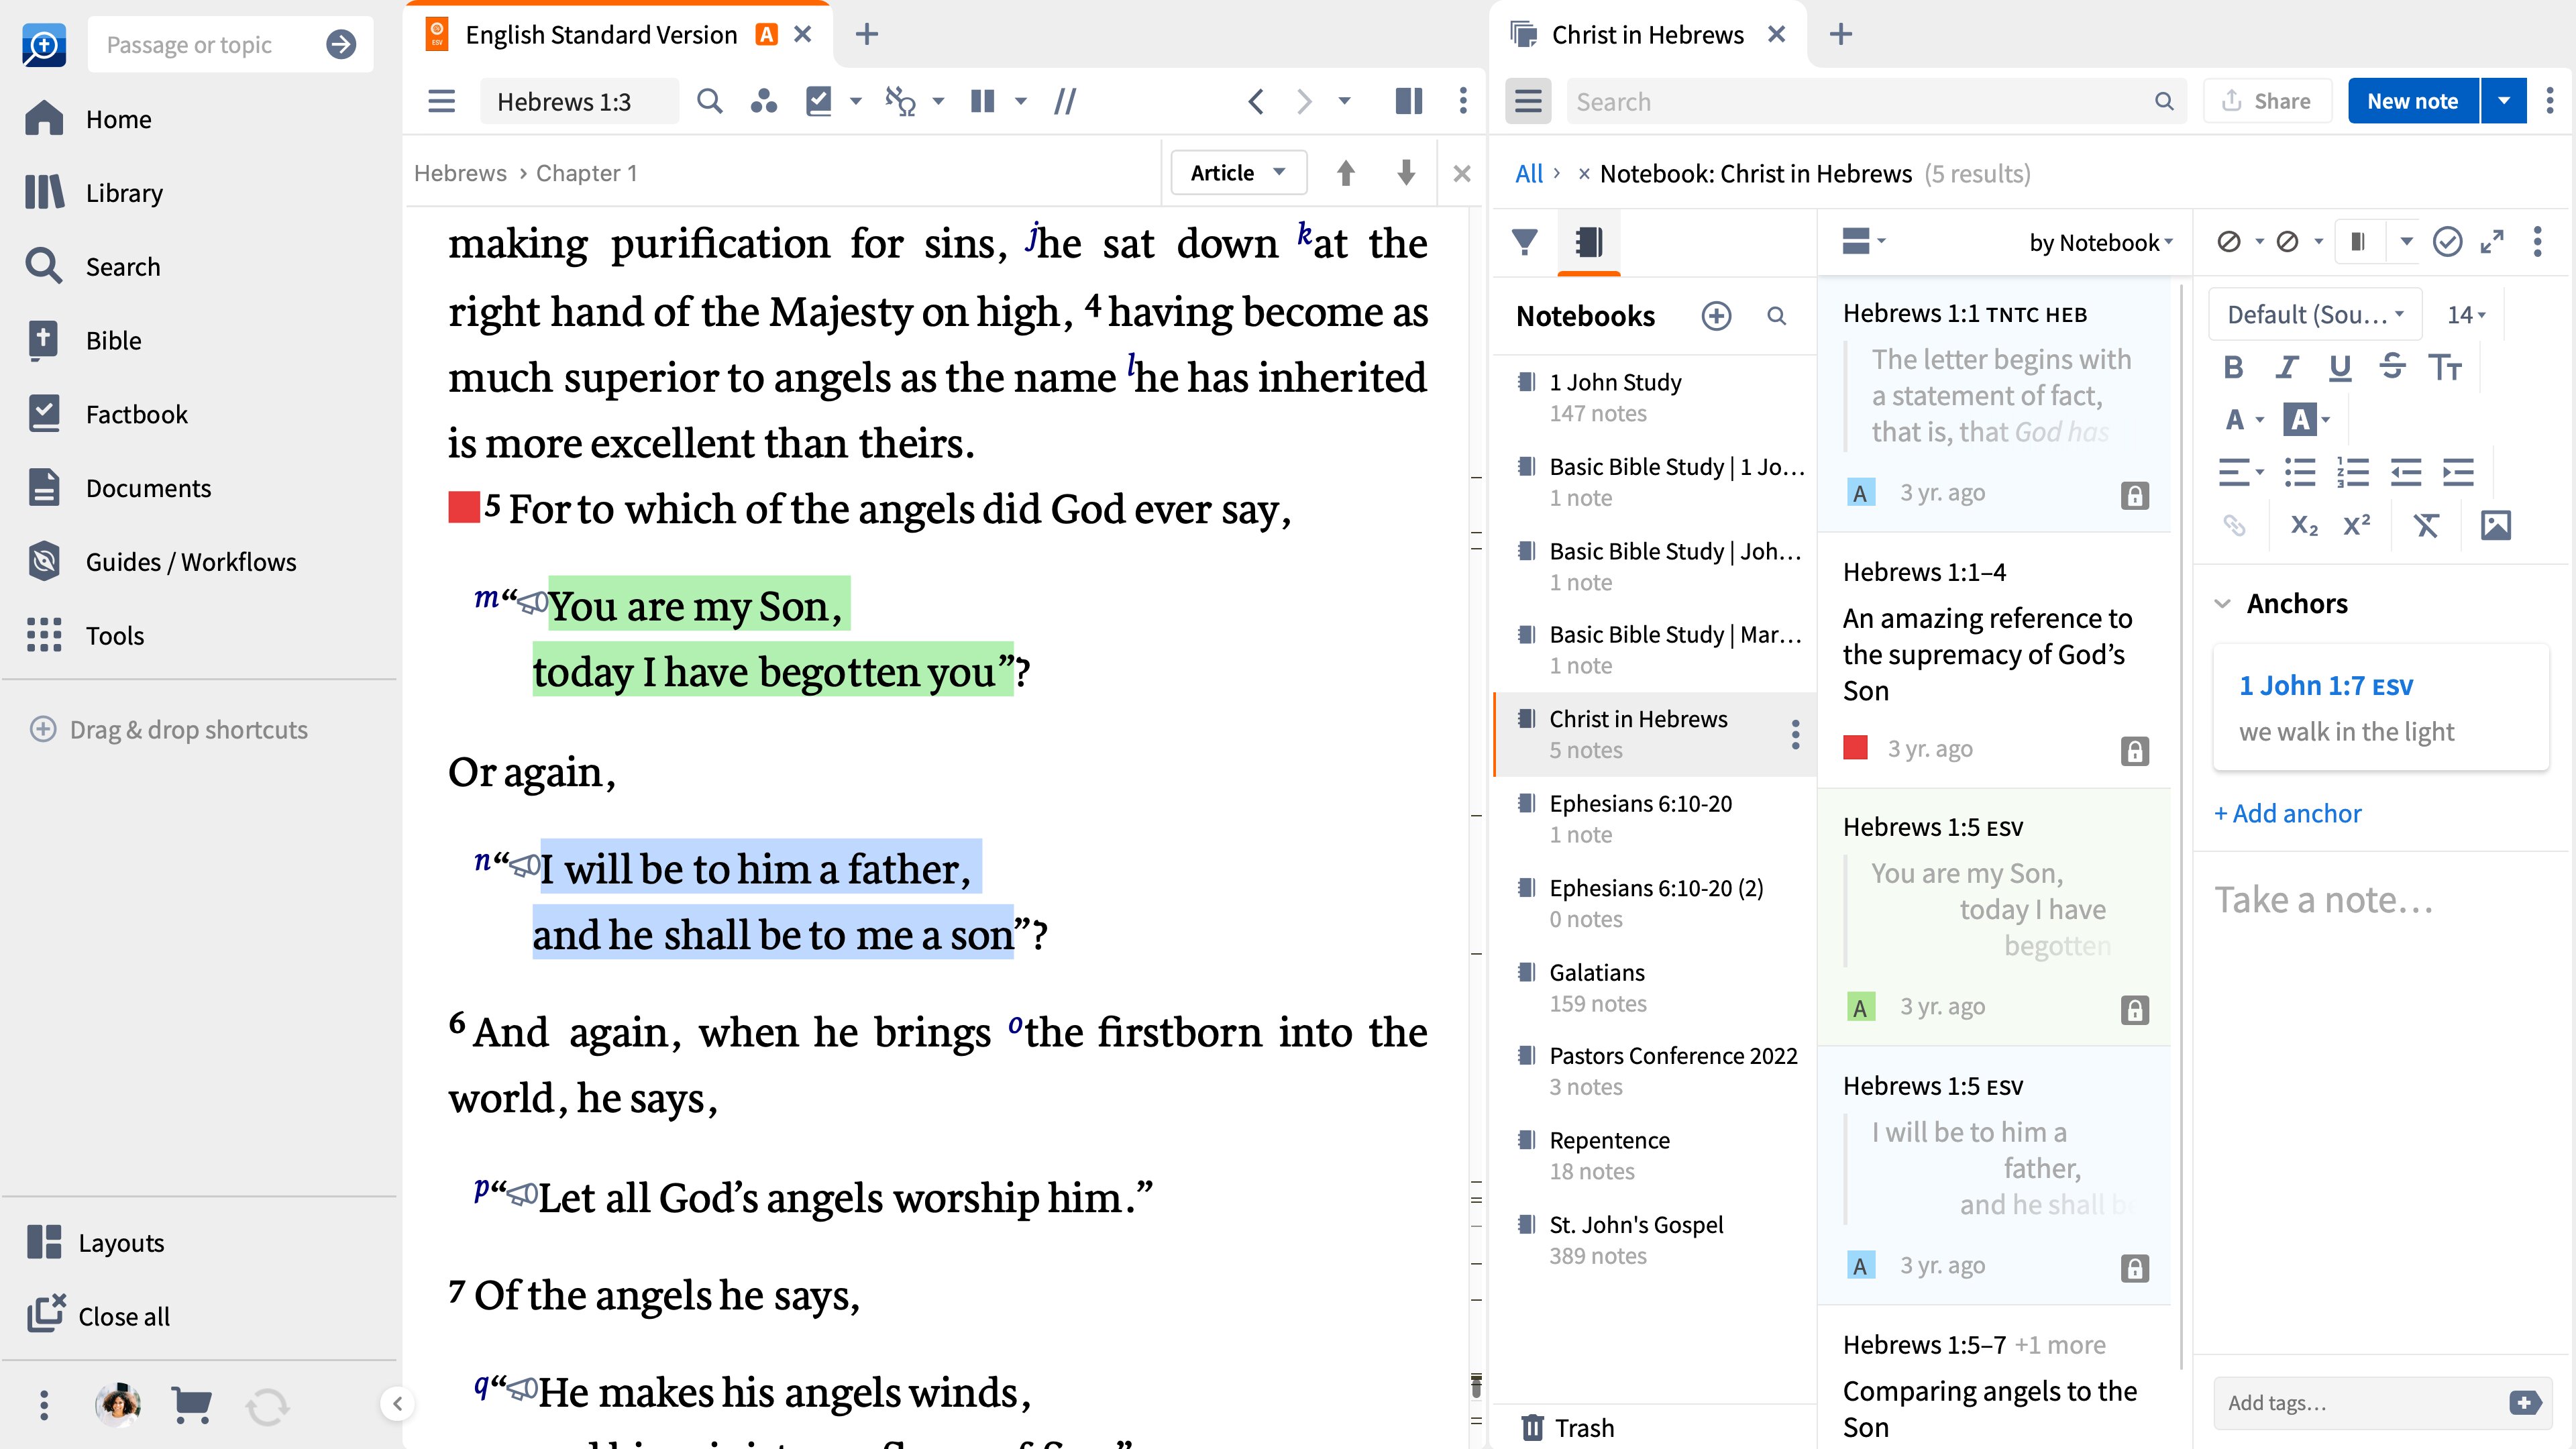
Task: Open the user profile avatar
Action: tap(117, 1405)
